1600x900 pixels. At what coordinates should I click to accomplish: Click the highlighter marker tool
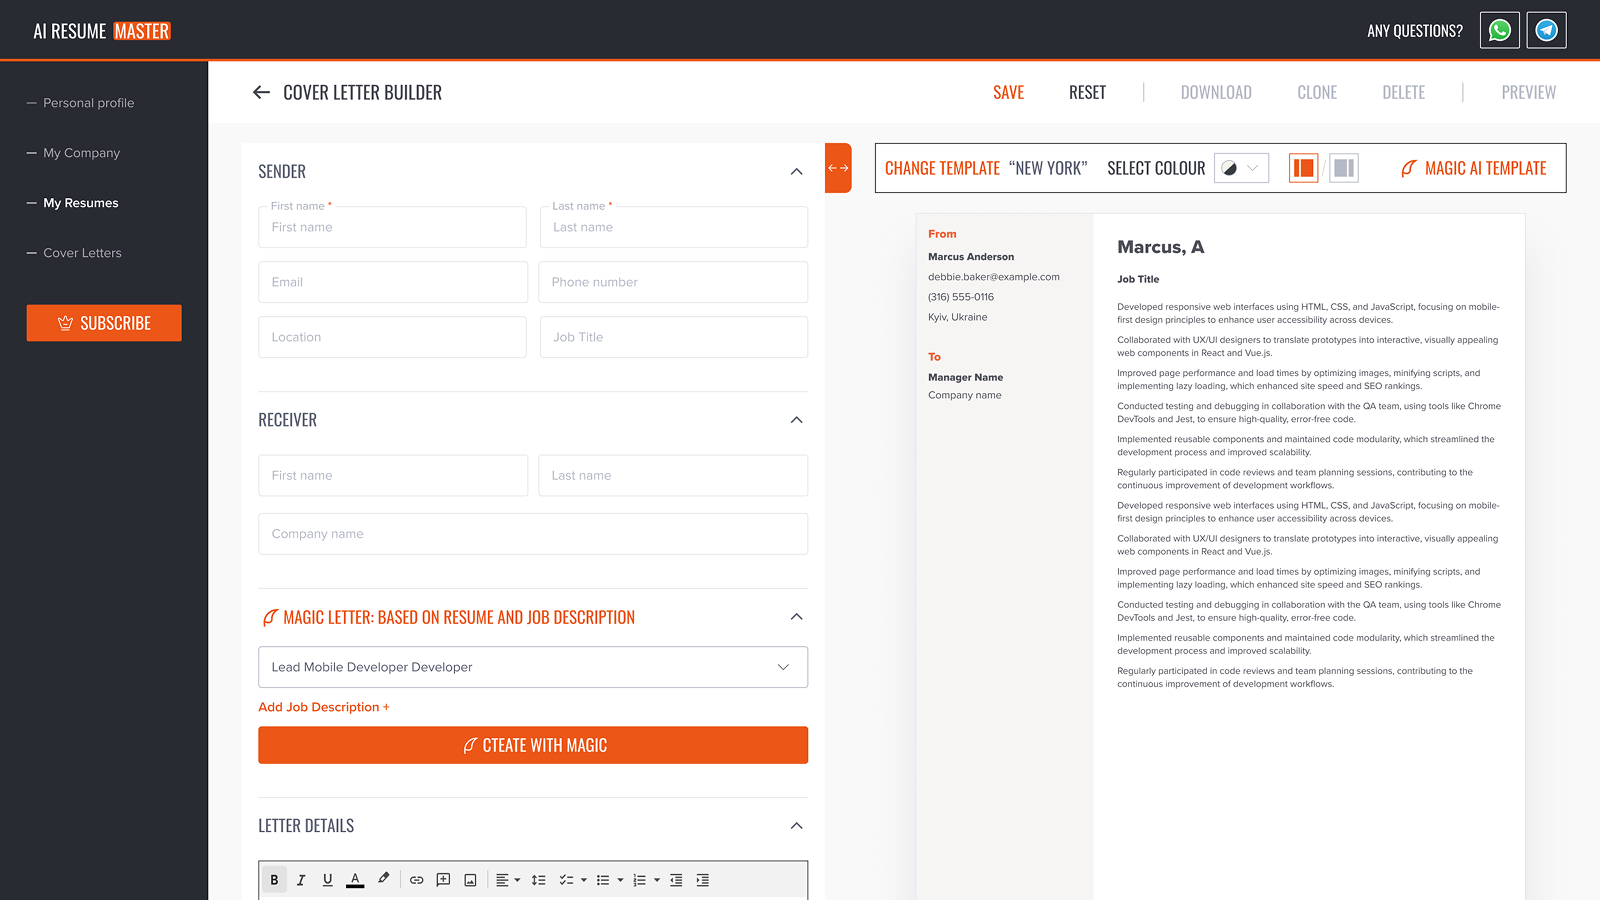(383, 879)
